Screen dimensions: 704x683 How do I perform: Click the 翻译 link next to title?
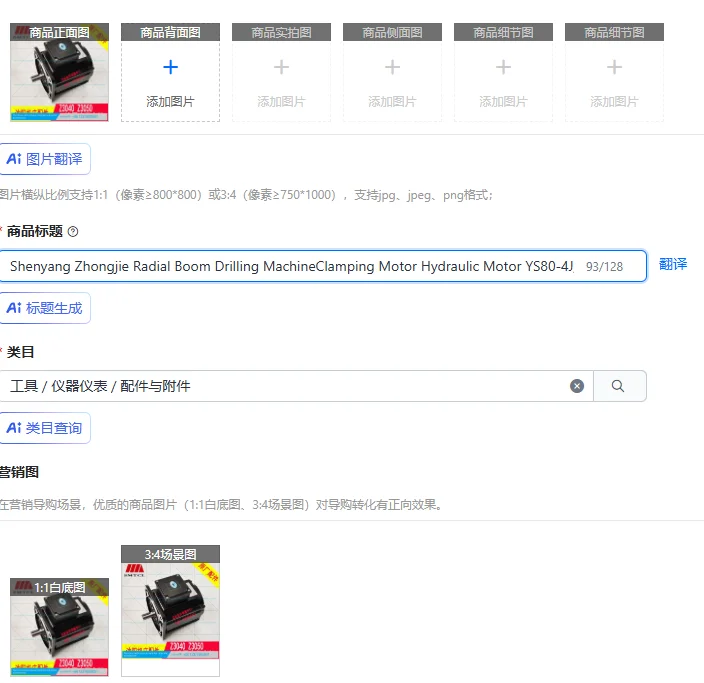point(673,264)
